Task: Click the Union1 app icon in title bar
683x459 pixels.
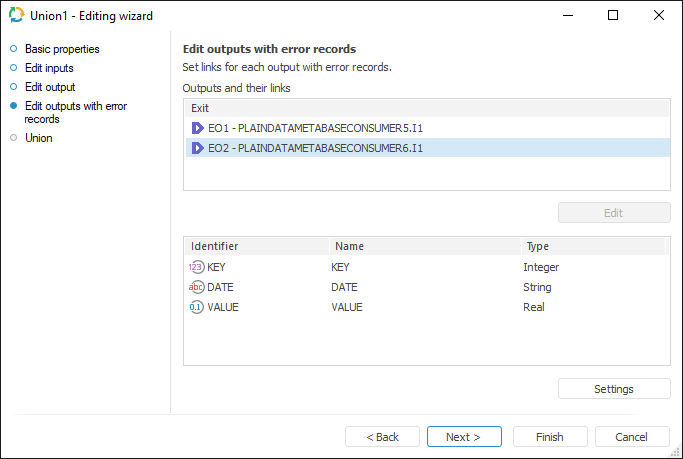Action: (16, 15)
